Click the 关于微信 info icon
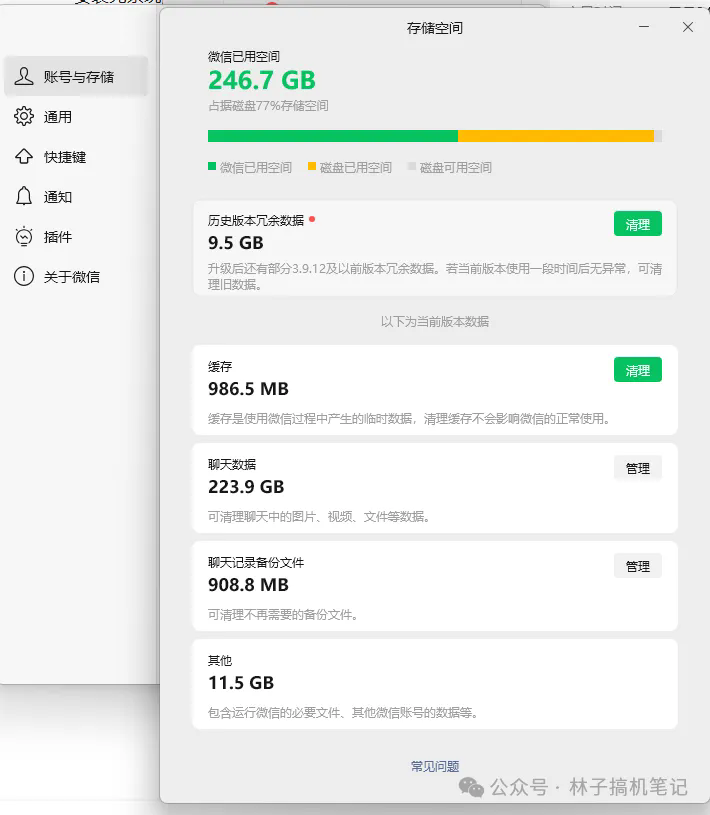Viewport: 710px width, 815px height. coord(24,277)
